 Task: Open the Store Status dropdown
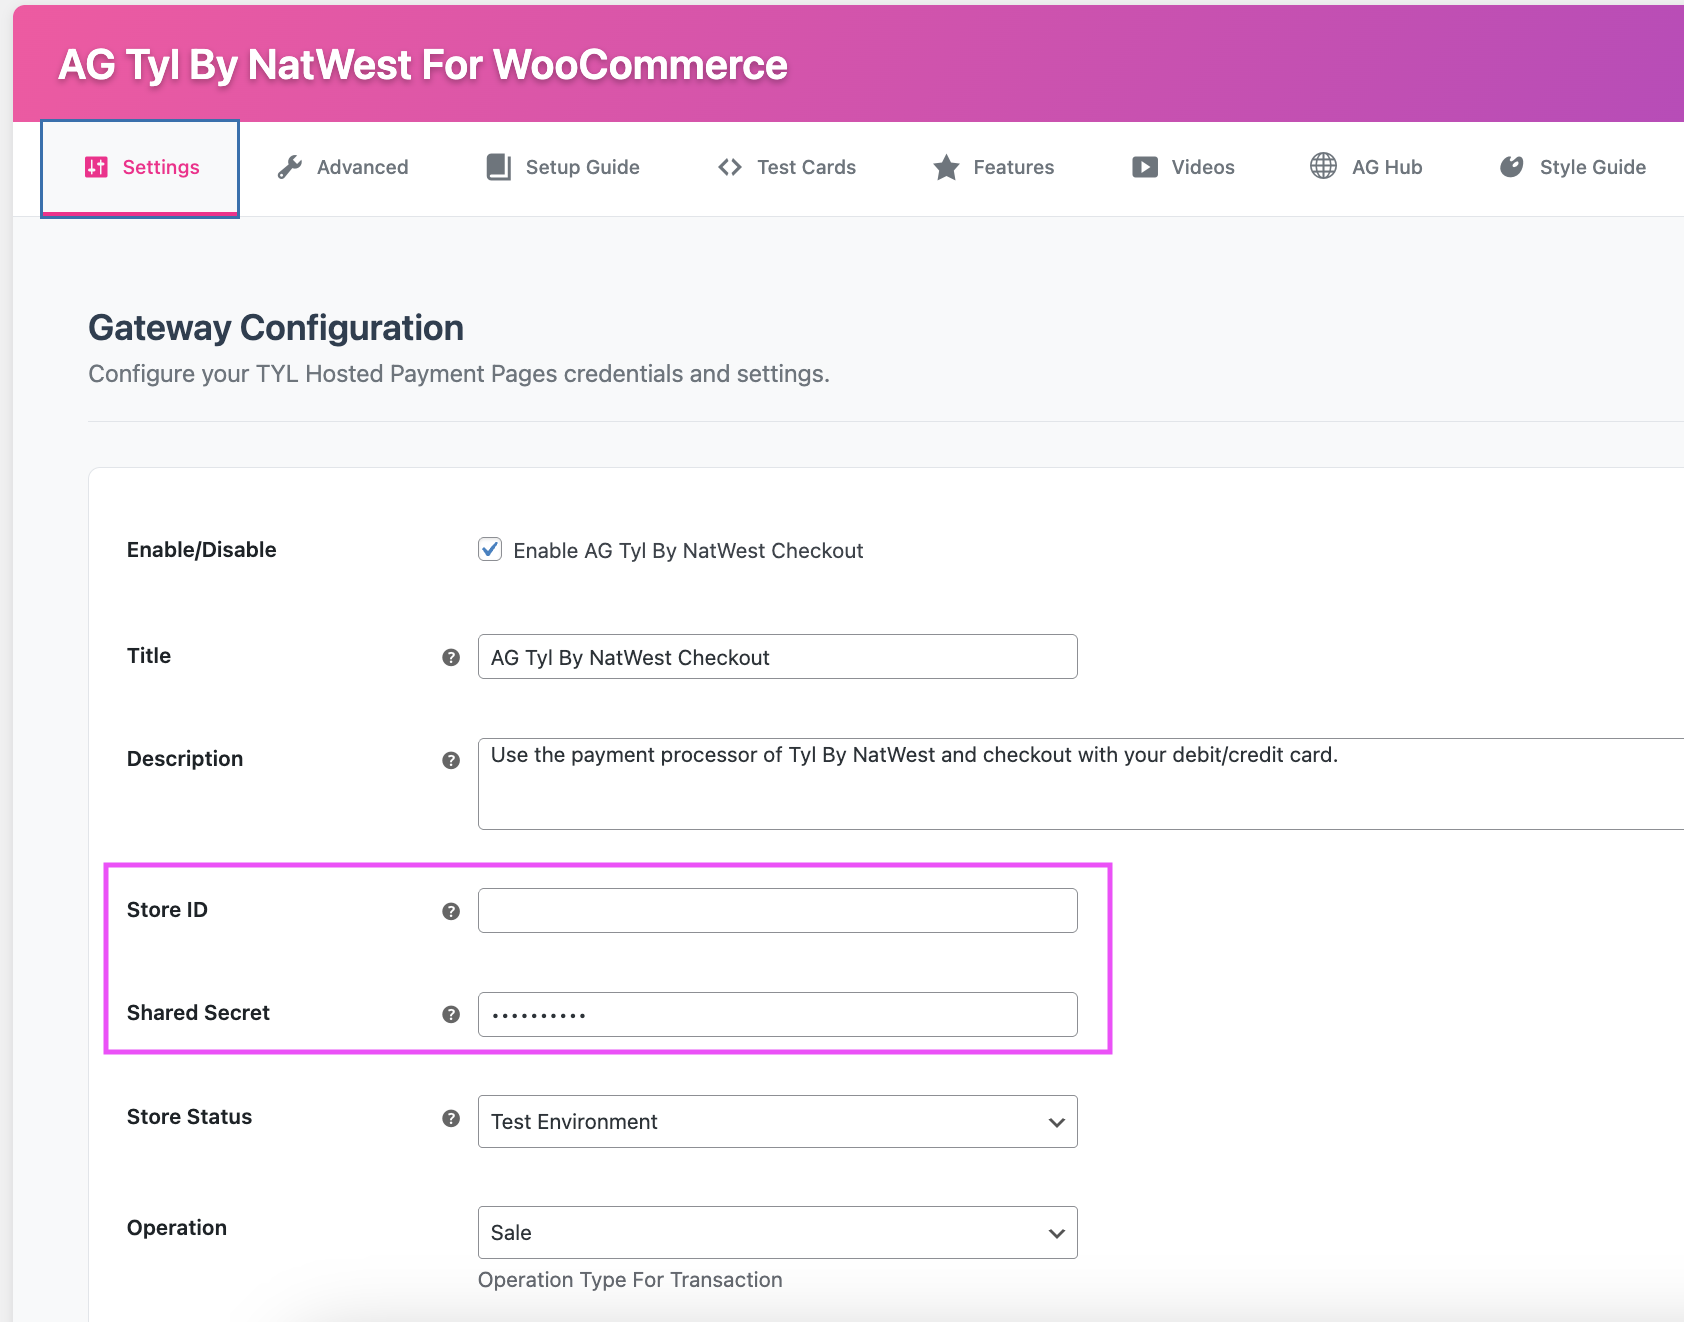click(777, 1121)
